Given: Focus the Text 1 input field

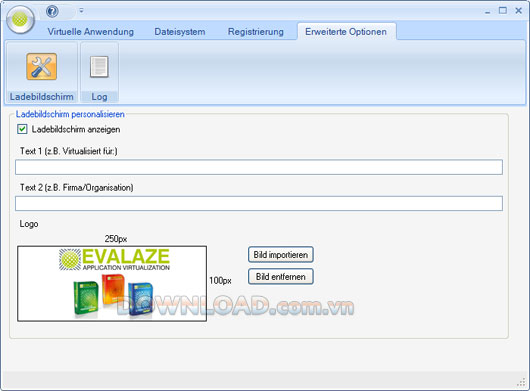Looking at the screenshot, I should coord(259,167).
